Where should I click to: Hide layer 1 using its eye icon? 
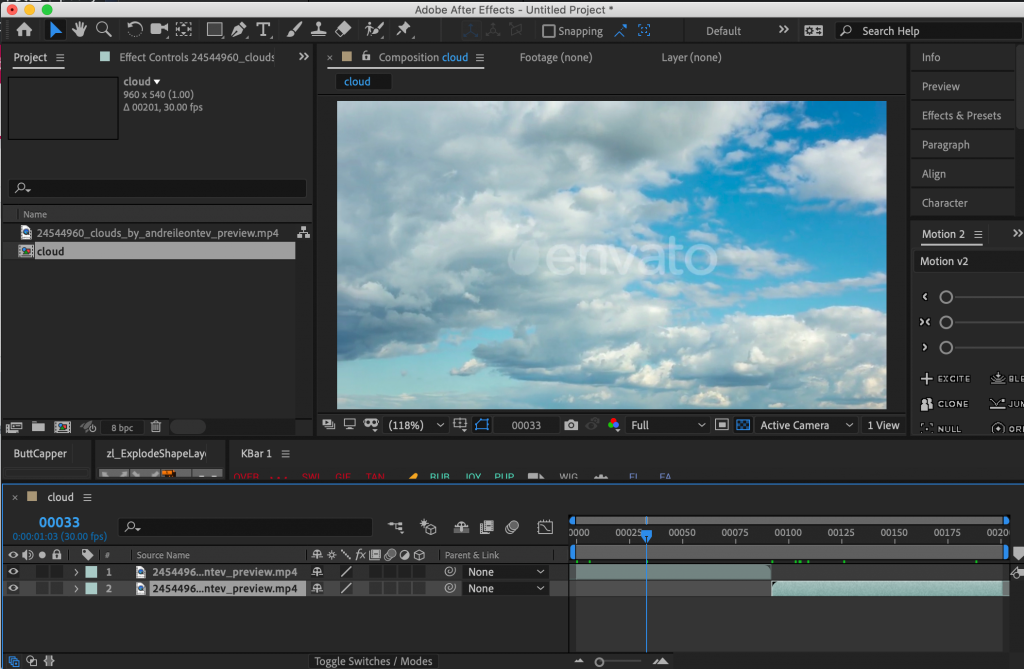tap(13, 572)
